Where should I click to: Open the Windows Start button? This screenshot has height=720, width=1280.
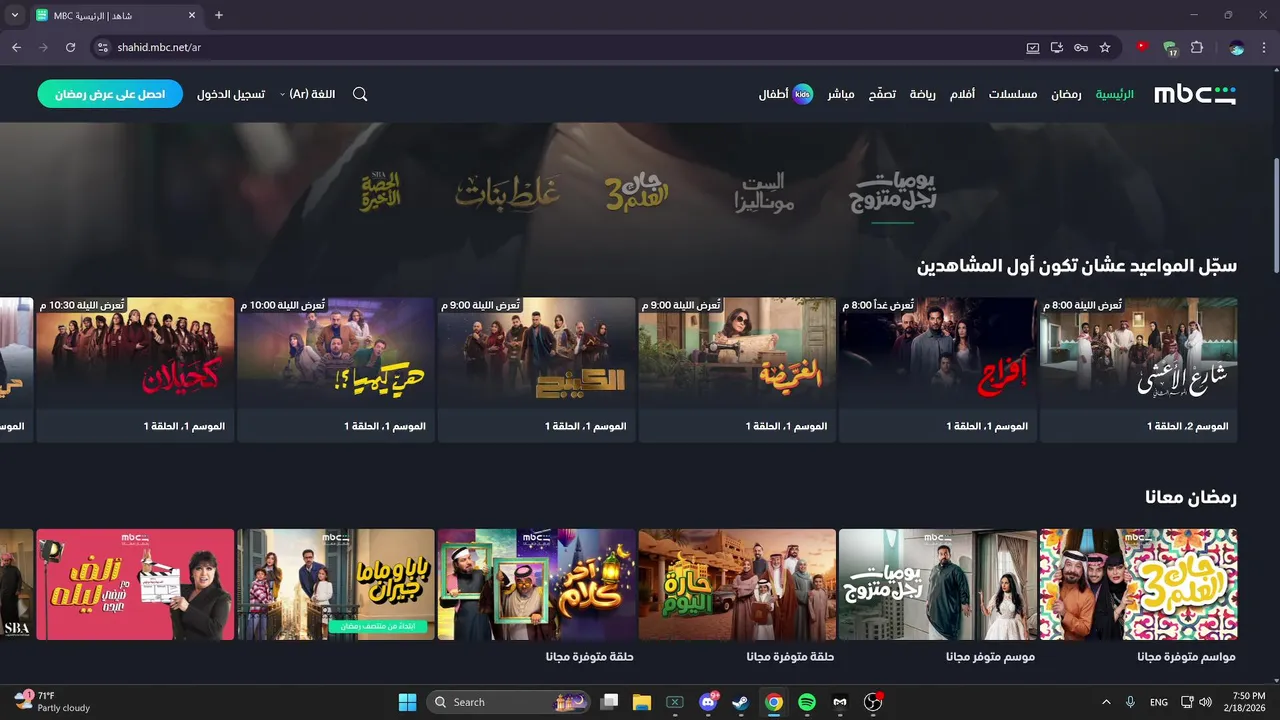(x=407, y=702)
